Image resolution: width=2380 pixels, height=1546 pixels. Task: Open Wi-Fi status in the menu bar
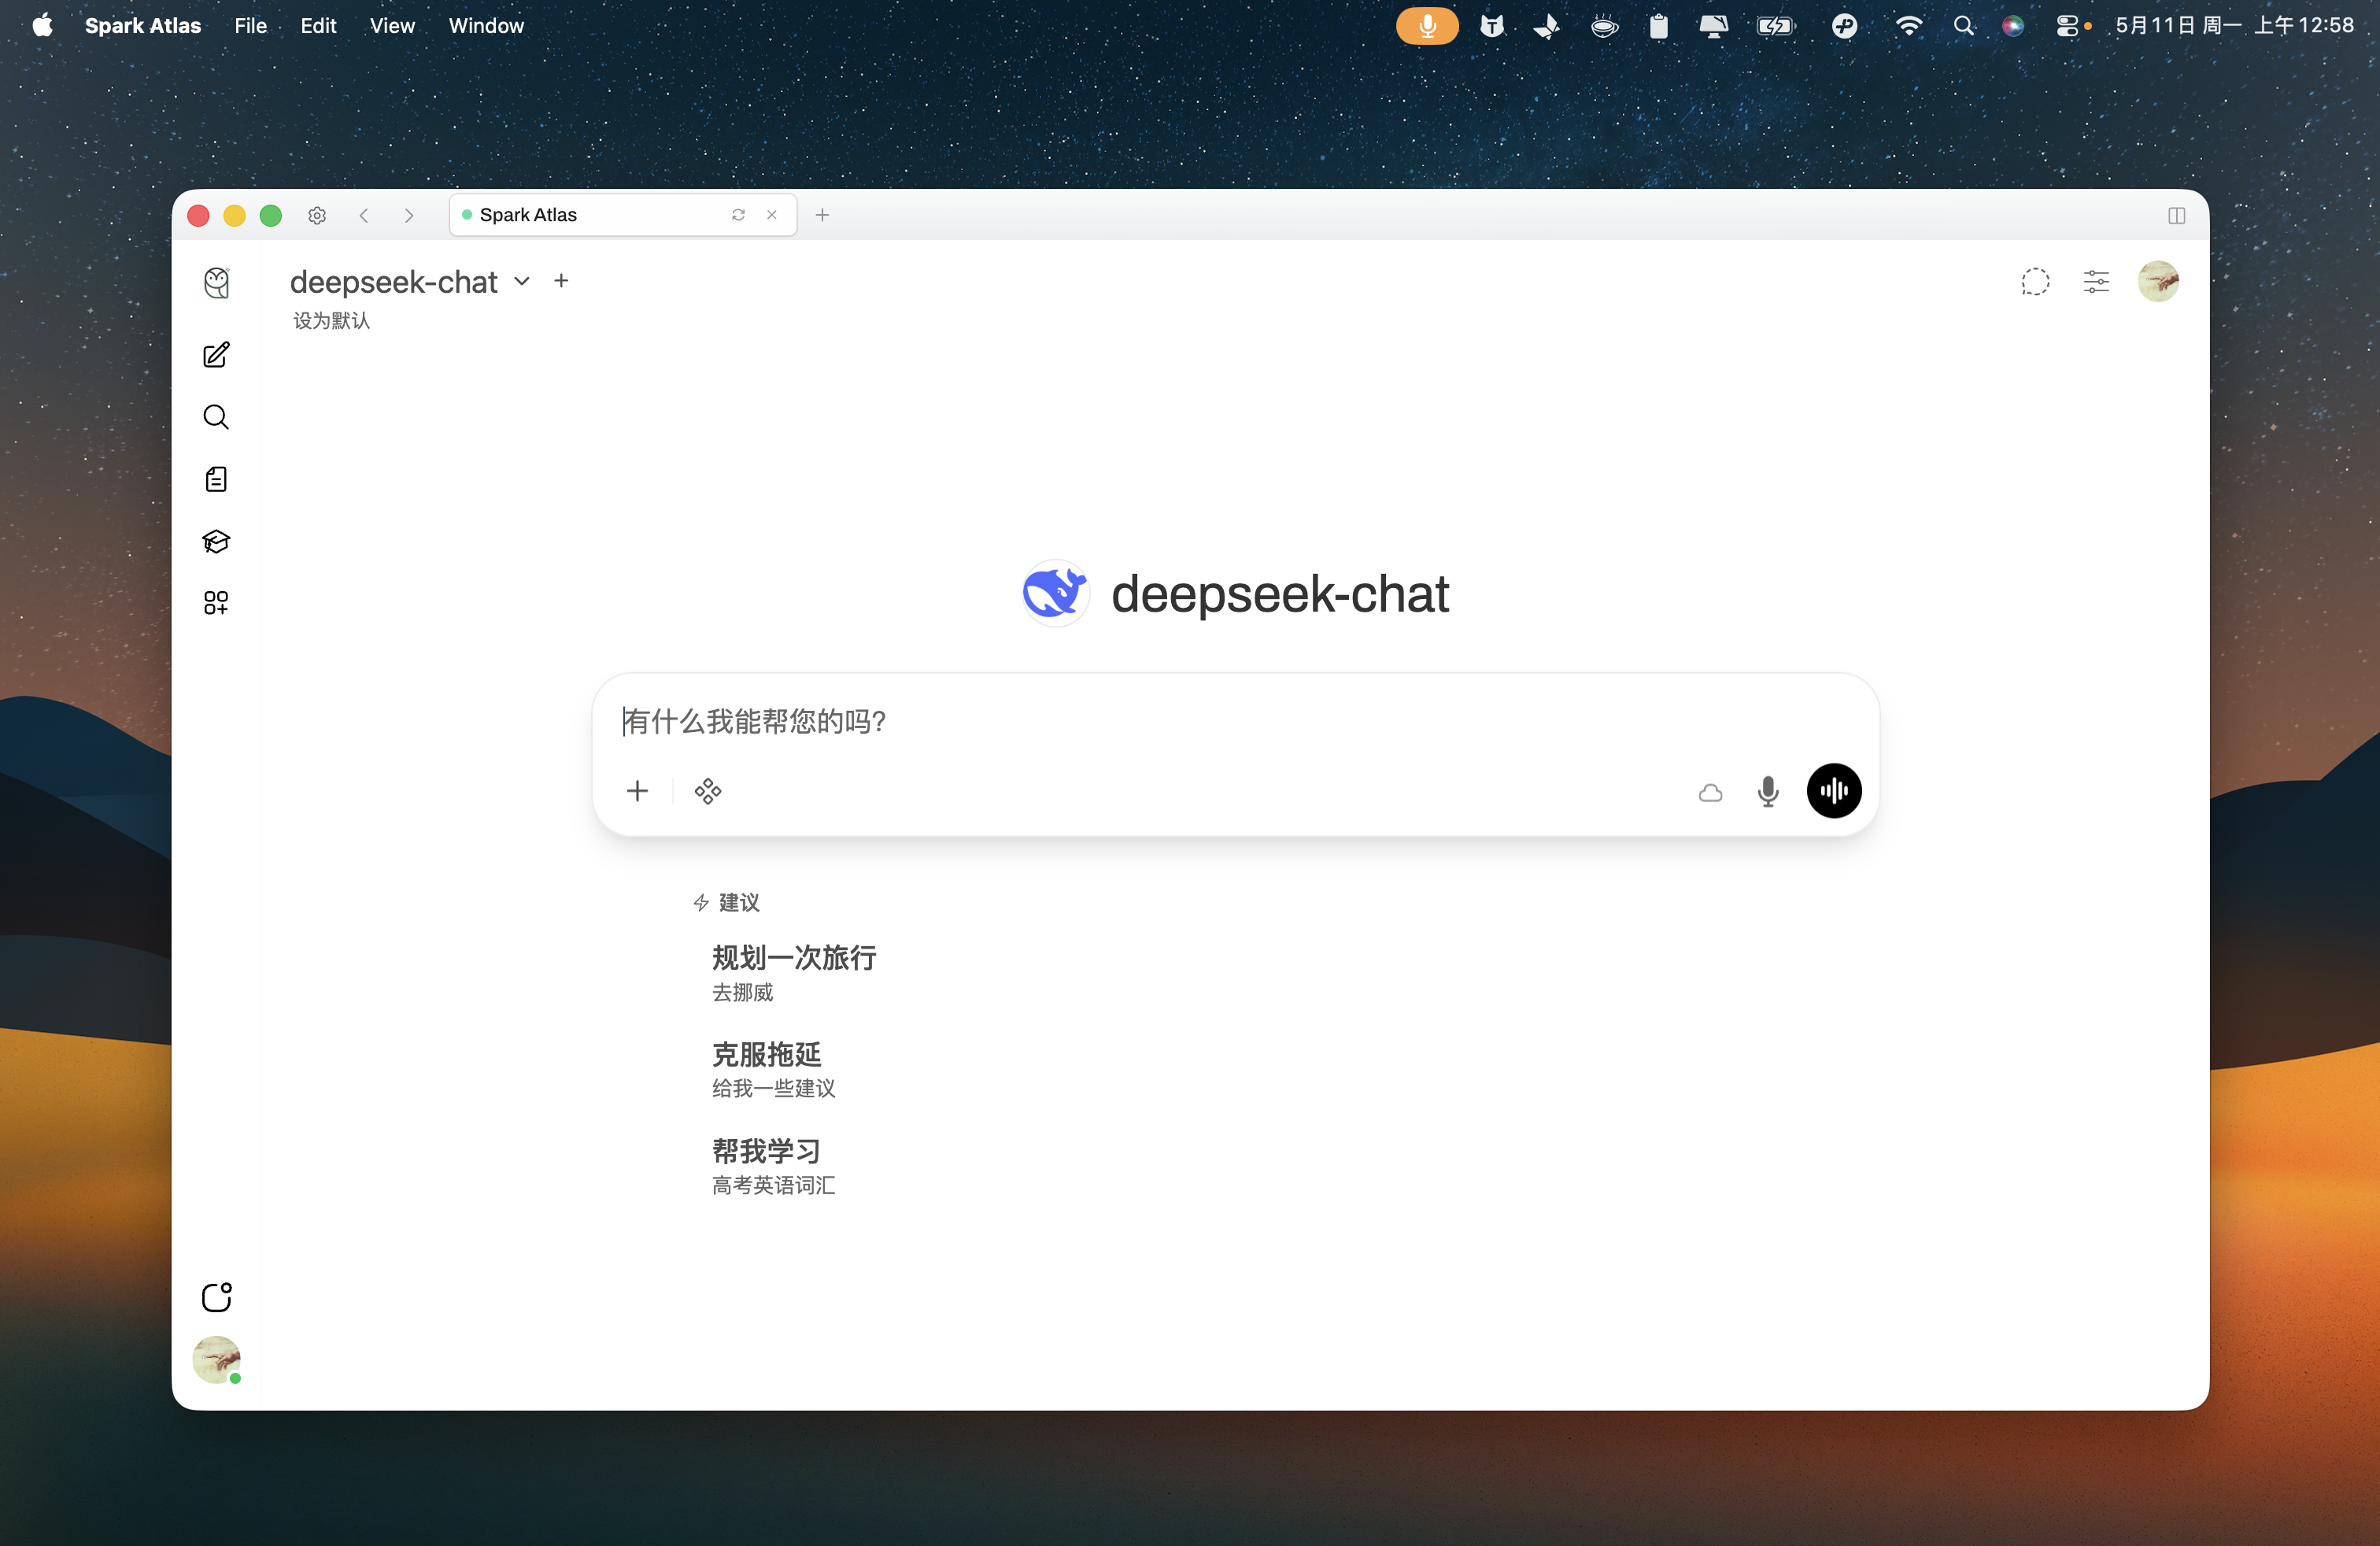coord(1908,26)
